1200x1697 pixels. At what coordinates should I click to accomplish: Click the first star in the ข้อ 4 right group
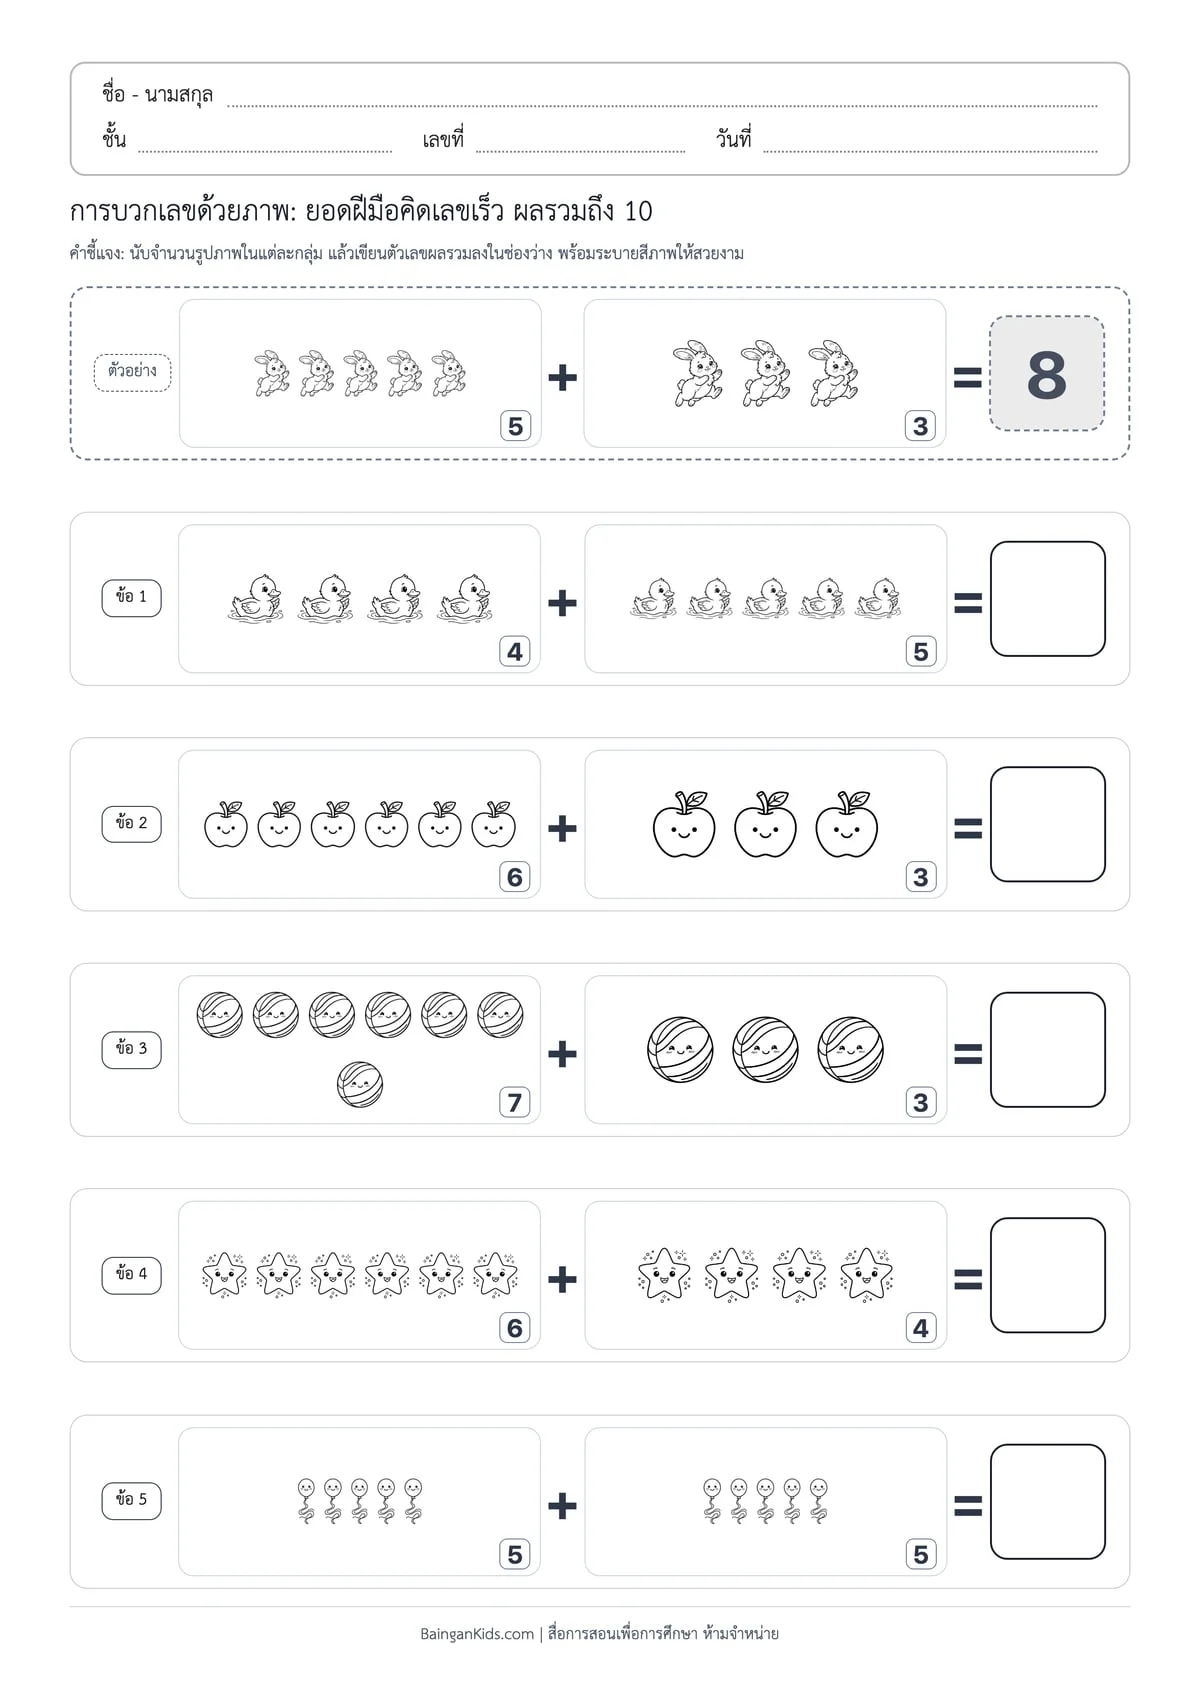[665, 1274]
